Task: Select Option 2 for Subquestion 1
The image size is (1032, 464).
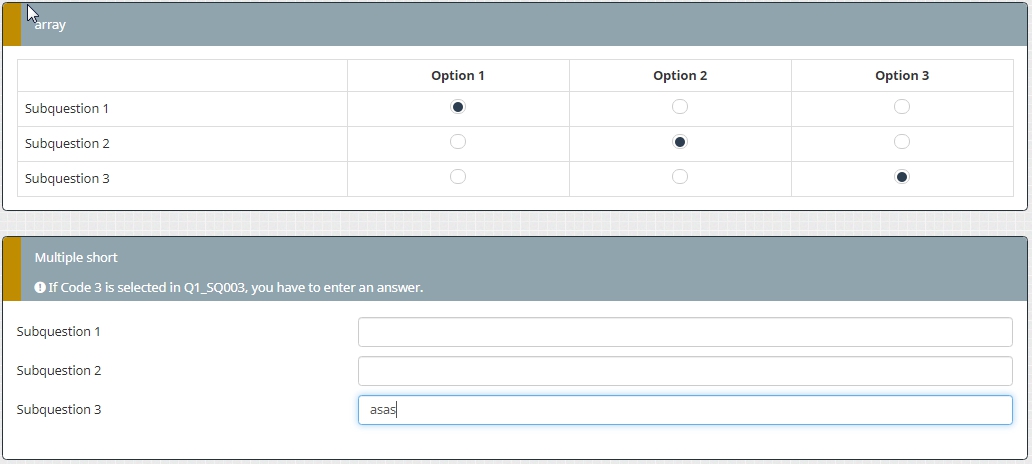Action: 680,107
